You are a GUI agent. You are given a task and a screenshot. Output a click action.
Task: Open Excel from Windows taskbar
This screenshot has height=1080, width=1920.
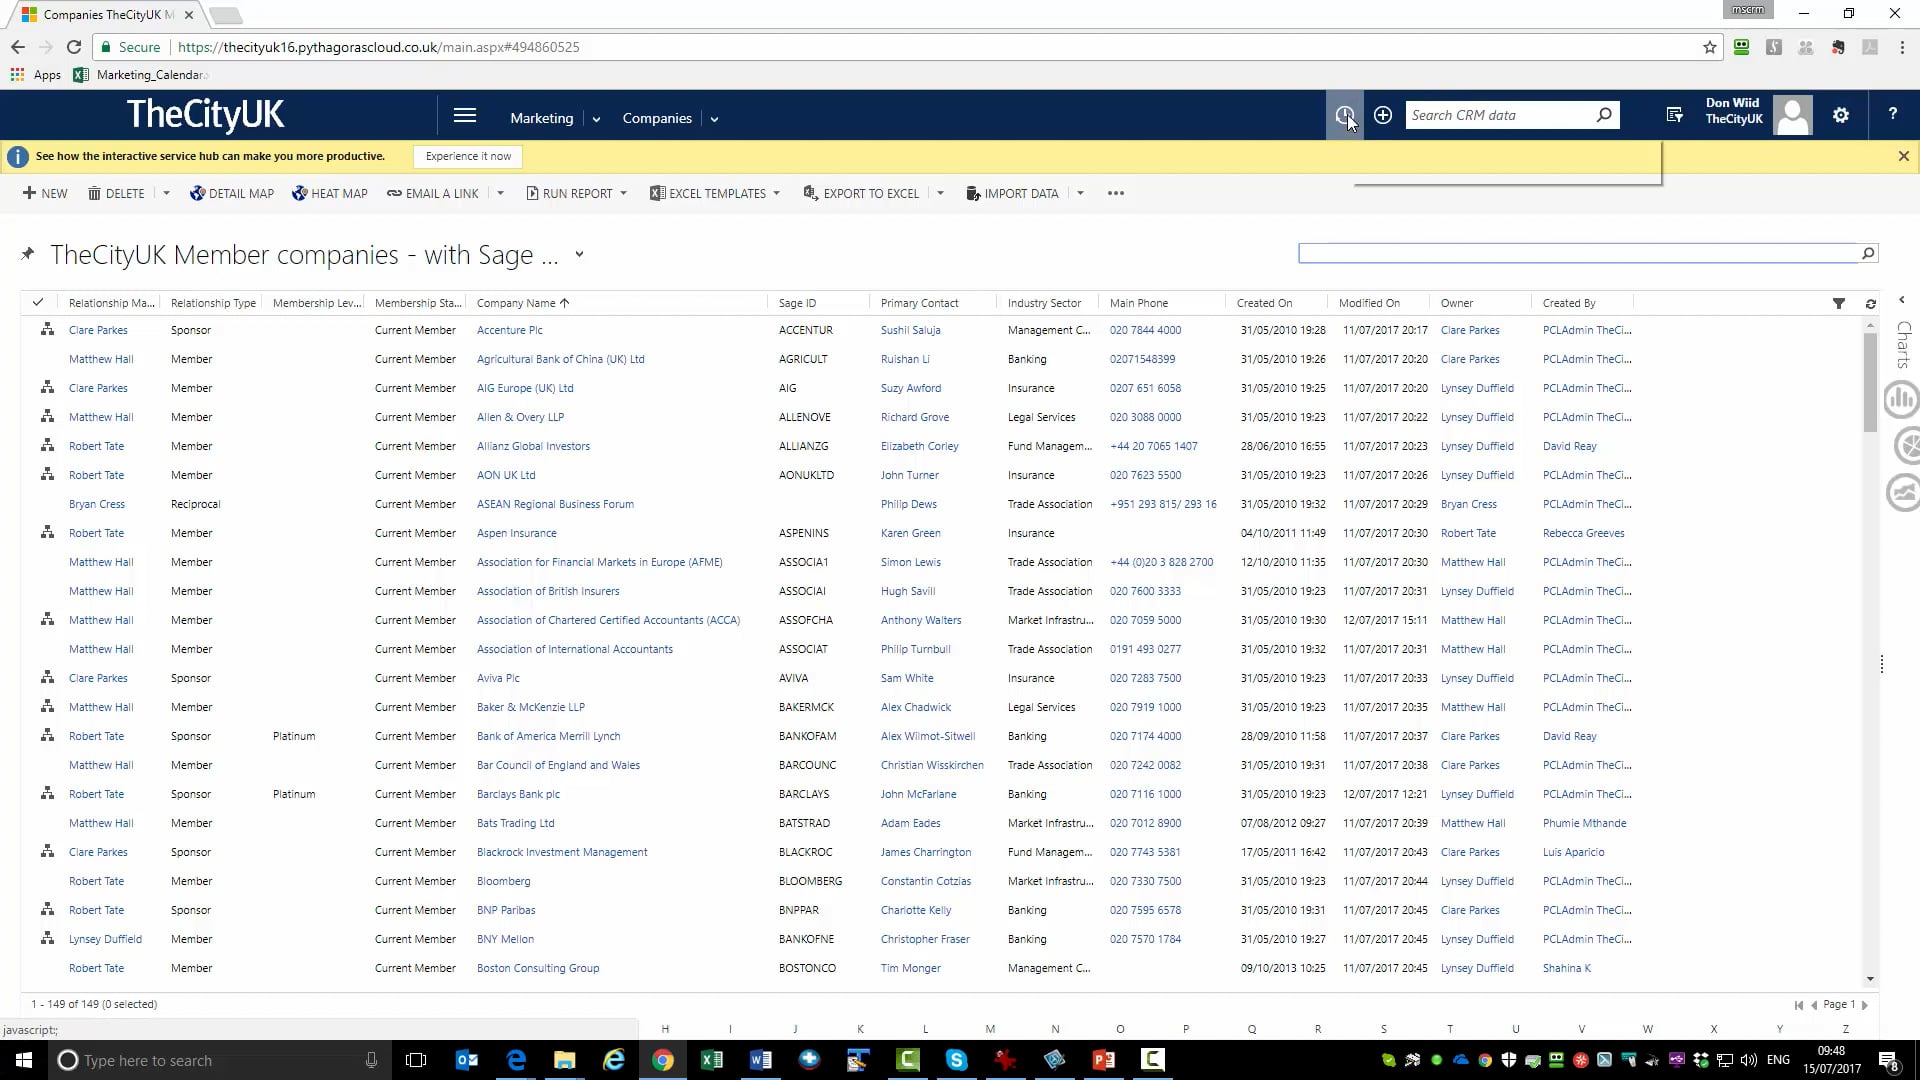coord(712,1060)
